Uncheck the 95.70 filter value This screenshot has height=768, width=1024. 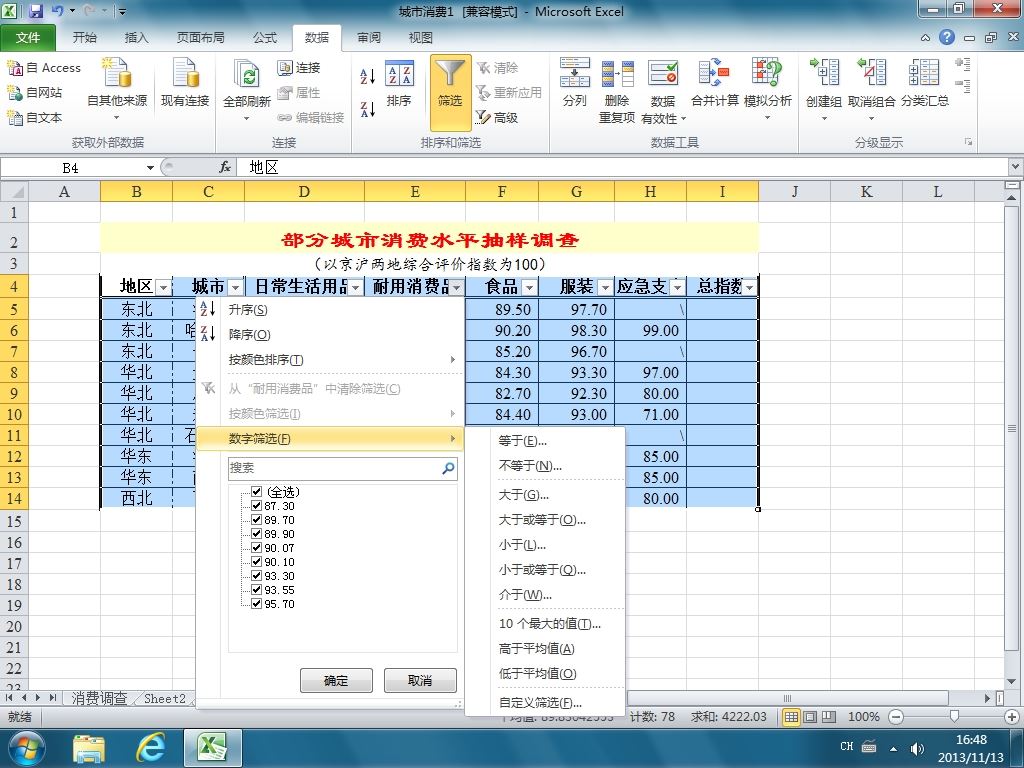coord(257,604)
